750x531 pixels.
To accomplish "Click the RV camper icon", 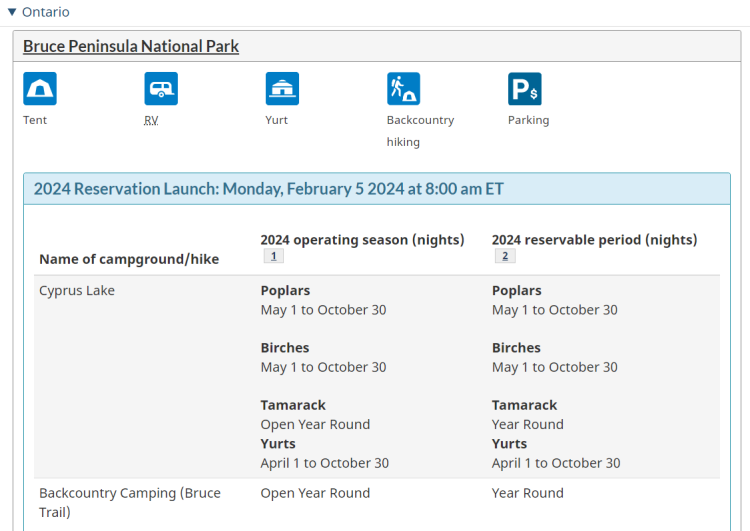I will point(161,89).
